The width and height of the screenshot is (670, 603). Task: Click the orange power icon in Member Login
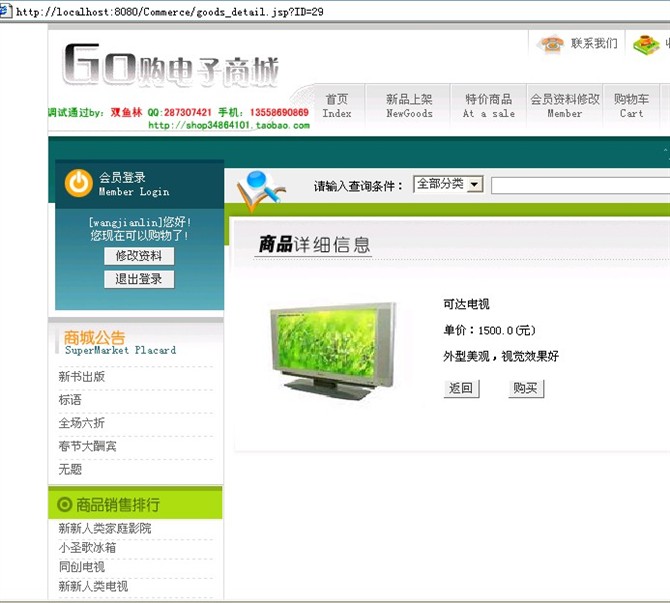[79, 183]
